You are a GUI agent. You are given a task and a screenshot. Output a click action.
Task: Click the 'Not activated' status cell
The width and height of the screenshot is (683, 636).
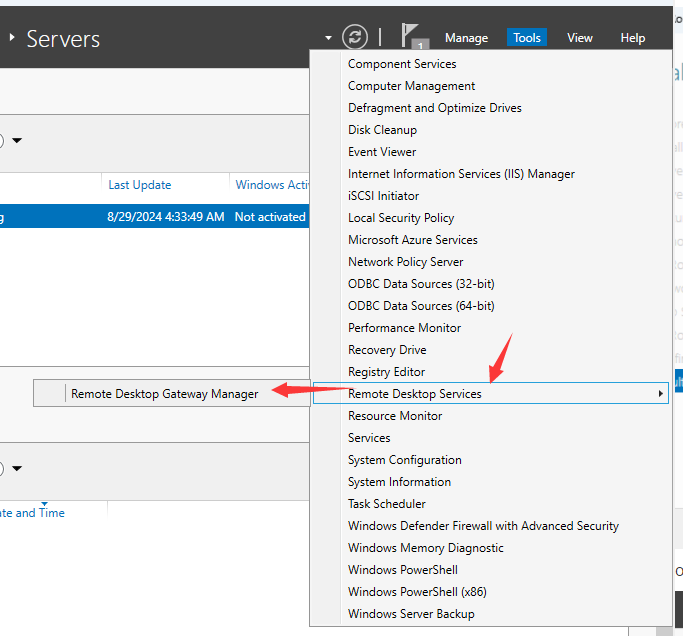pos(270,217)
